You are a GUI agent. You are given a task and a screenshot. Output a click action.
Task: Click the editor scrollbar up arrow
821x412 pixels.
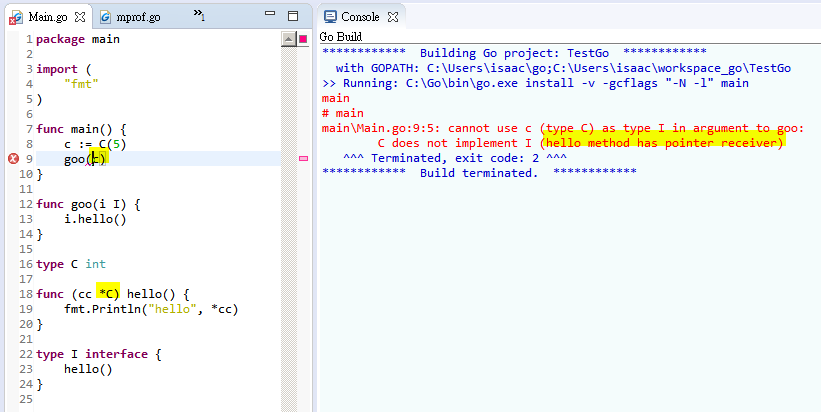click(288, 39)
